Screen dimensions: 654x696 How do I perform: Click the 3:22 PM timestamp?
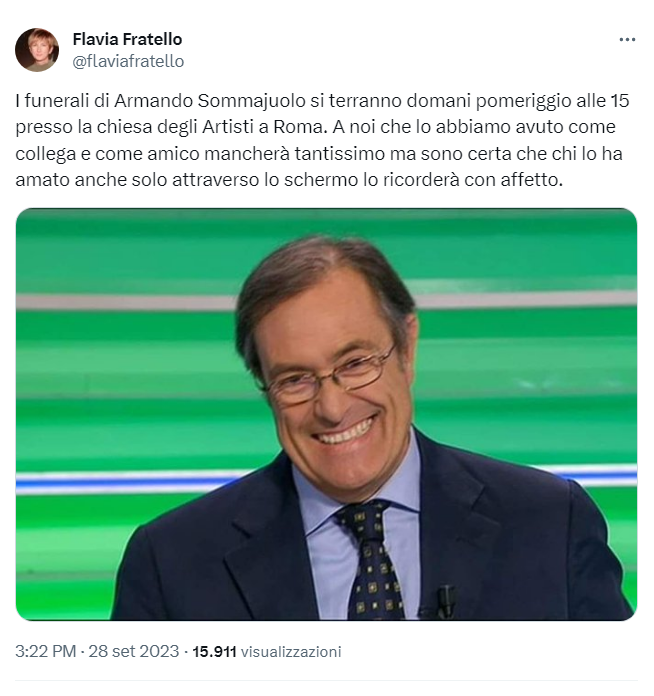point(46,651)
